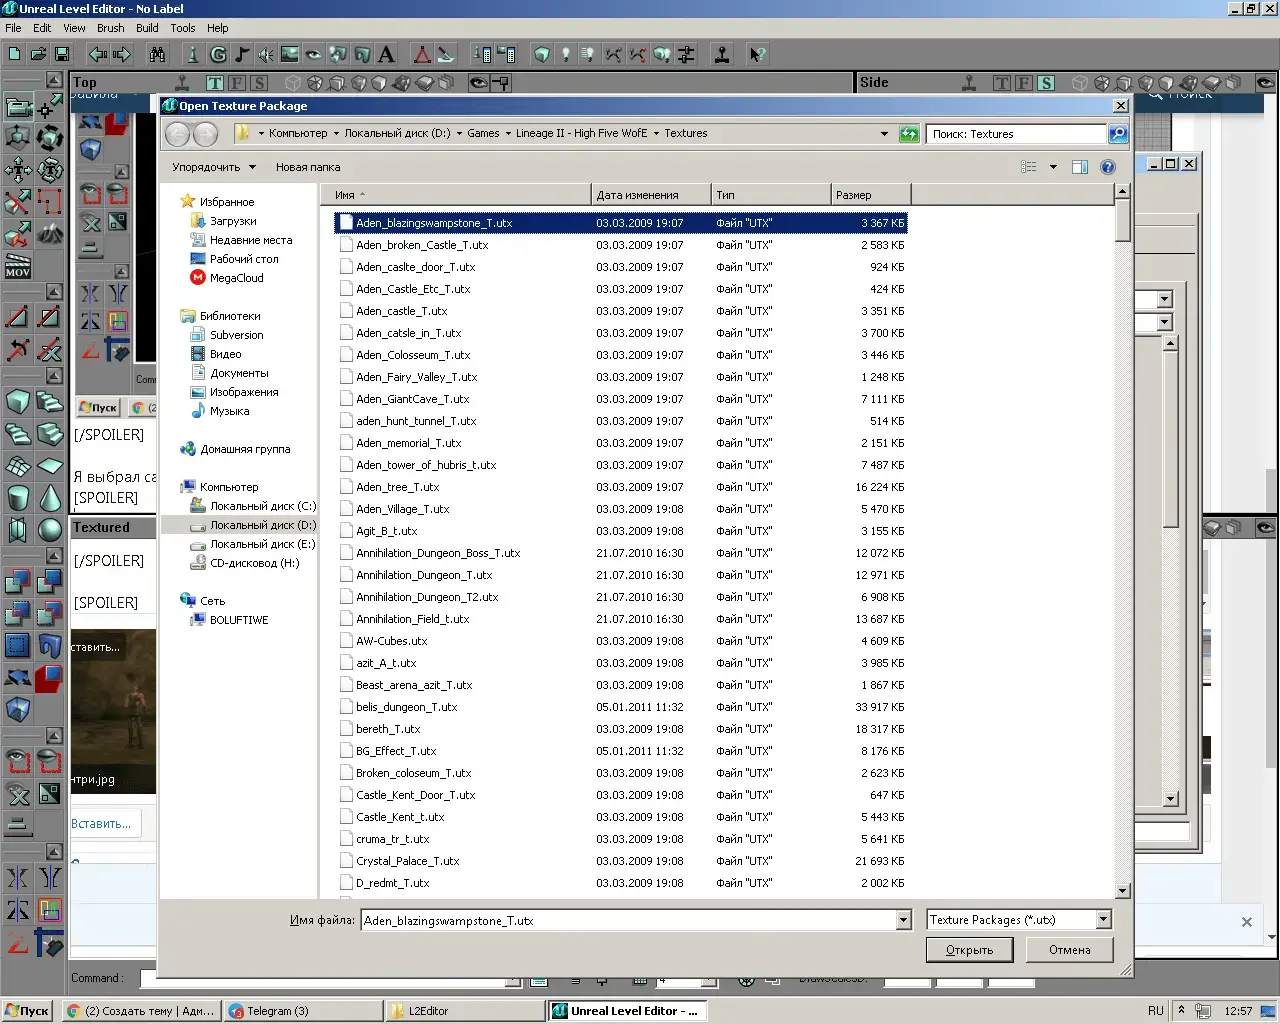Viewport: 1280px width, 1024px height.
Task: Toggle the F mode in Side viewport
Action: [1024, 83]
